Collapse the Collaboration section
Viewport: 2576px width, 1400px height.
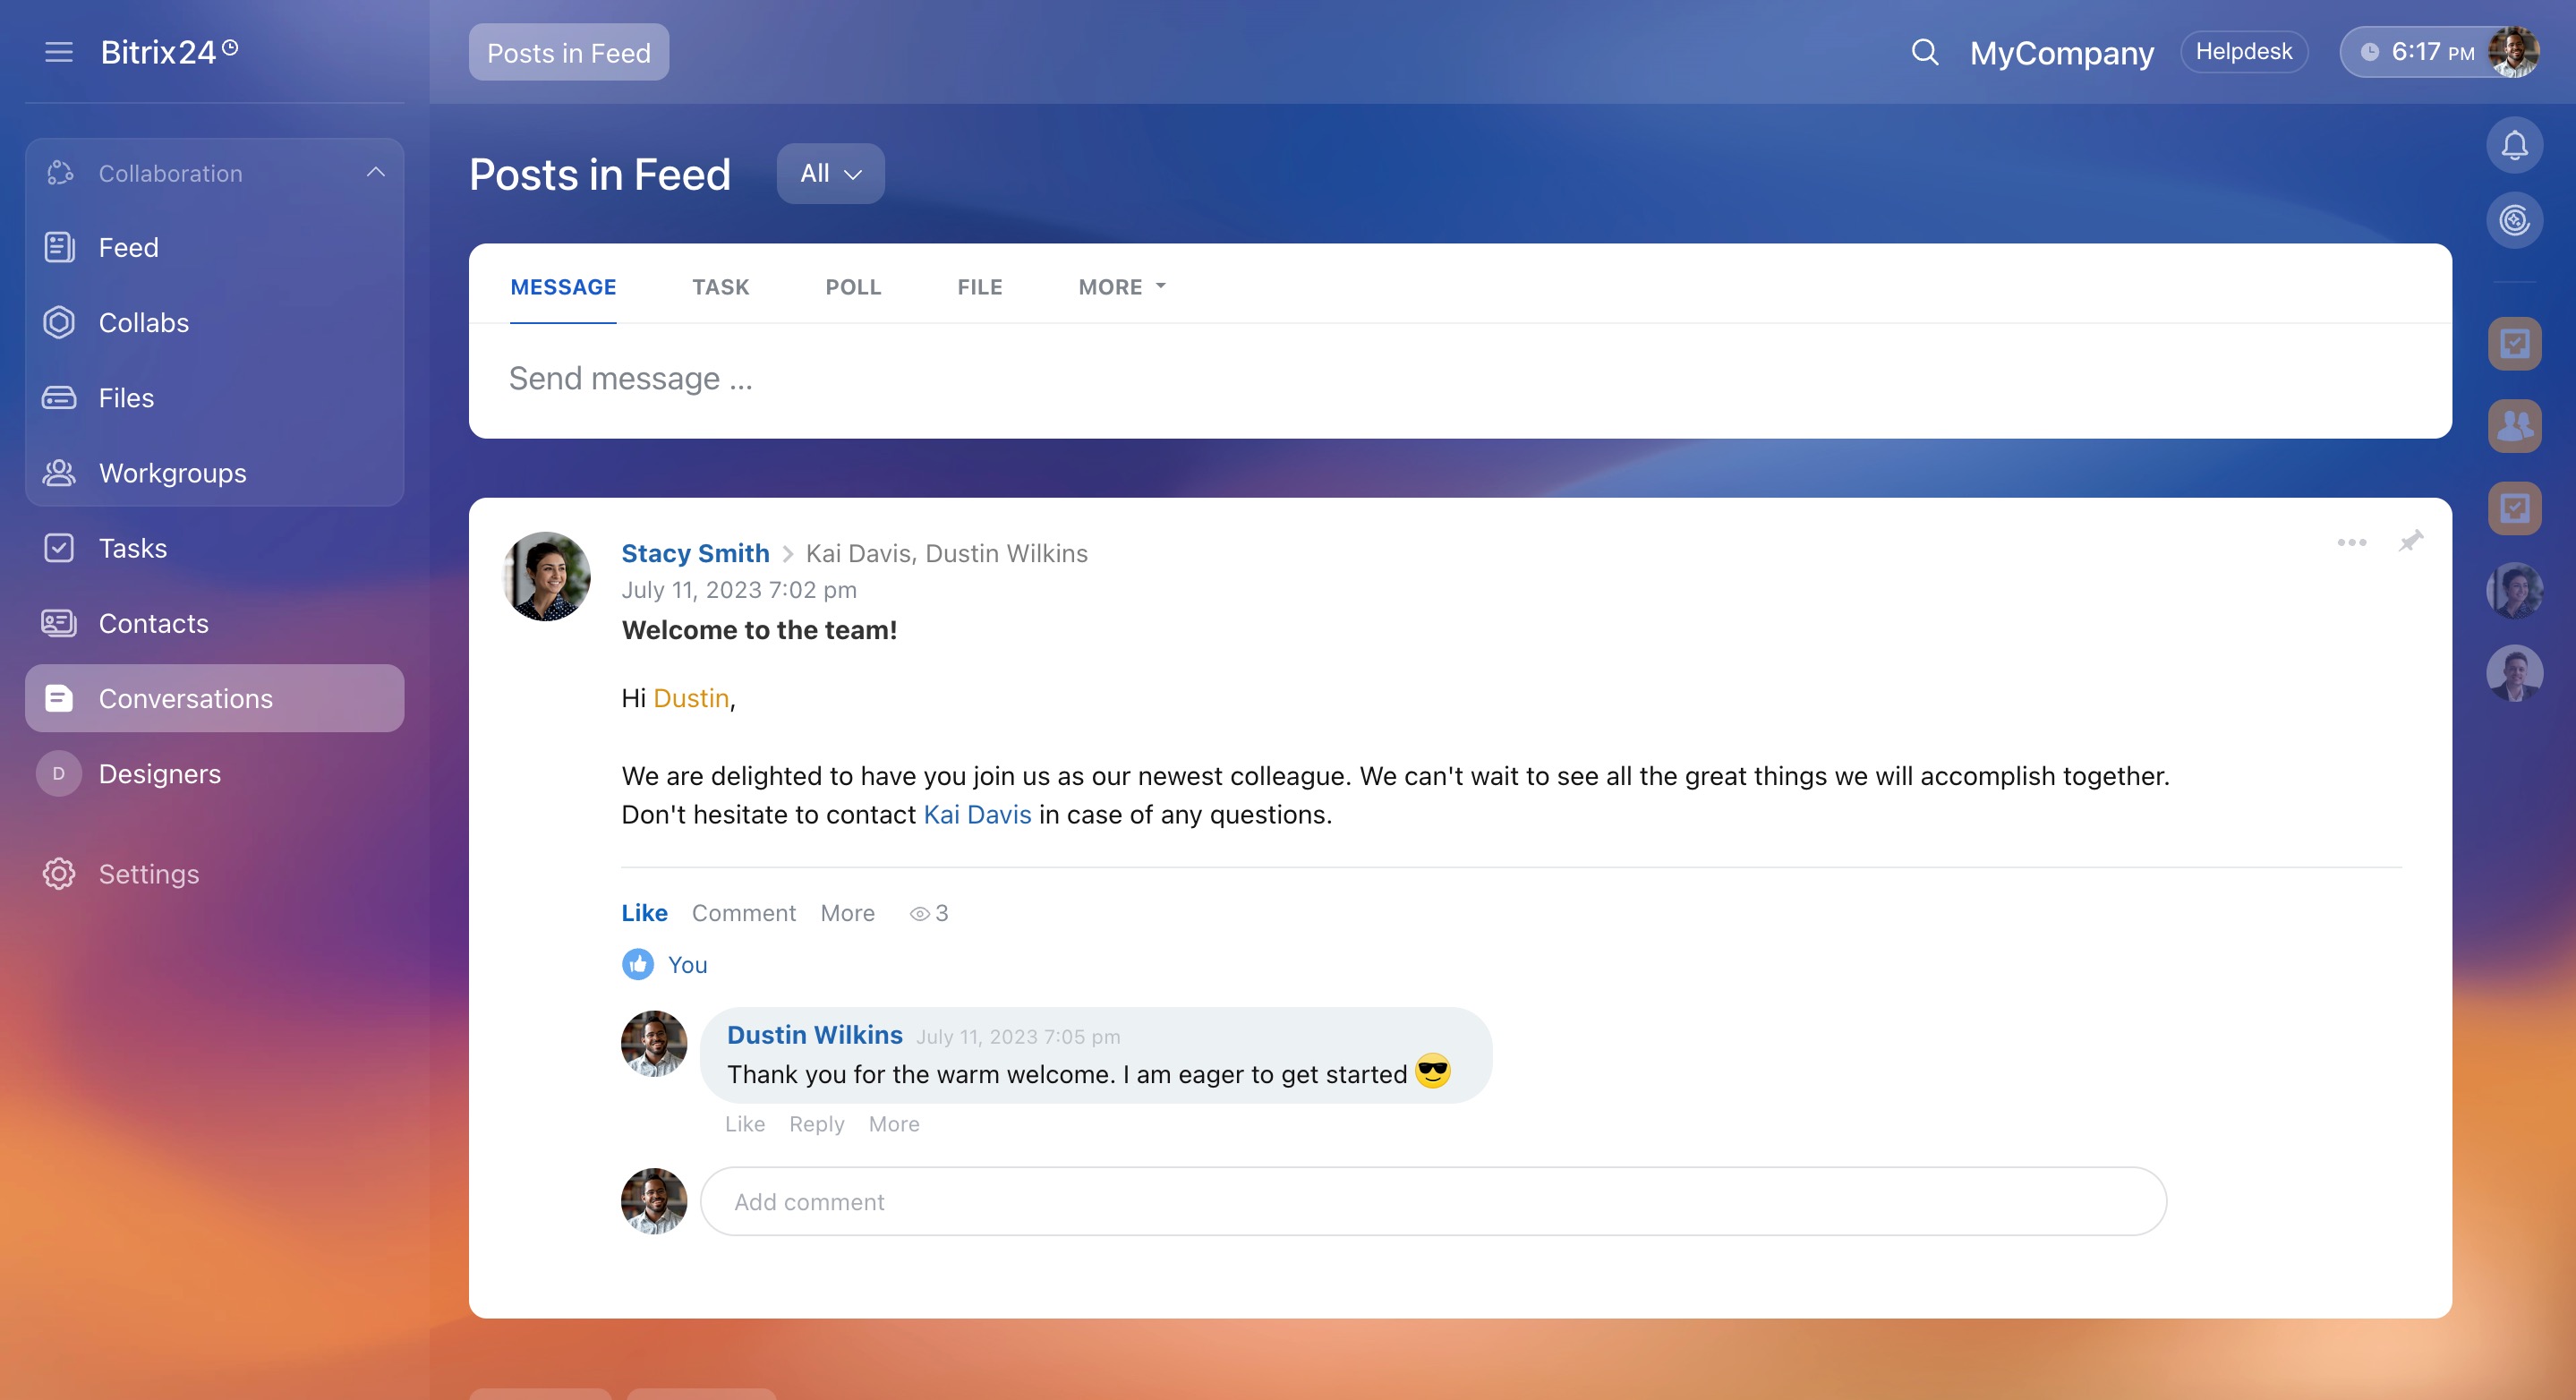coord(375,173)
